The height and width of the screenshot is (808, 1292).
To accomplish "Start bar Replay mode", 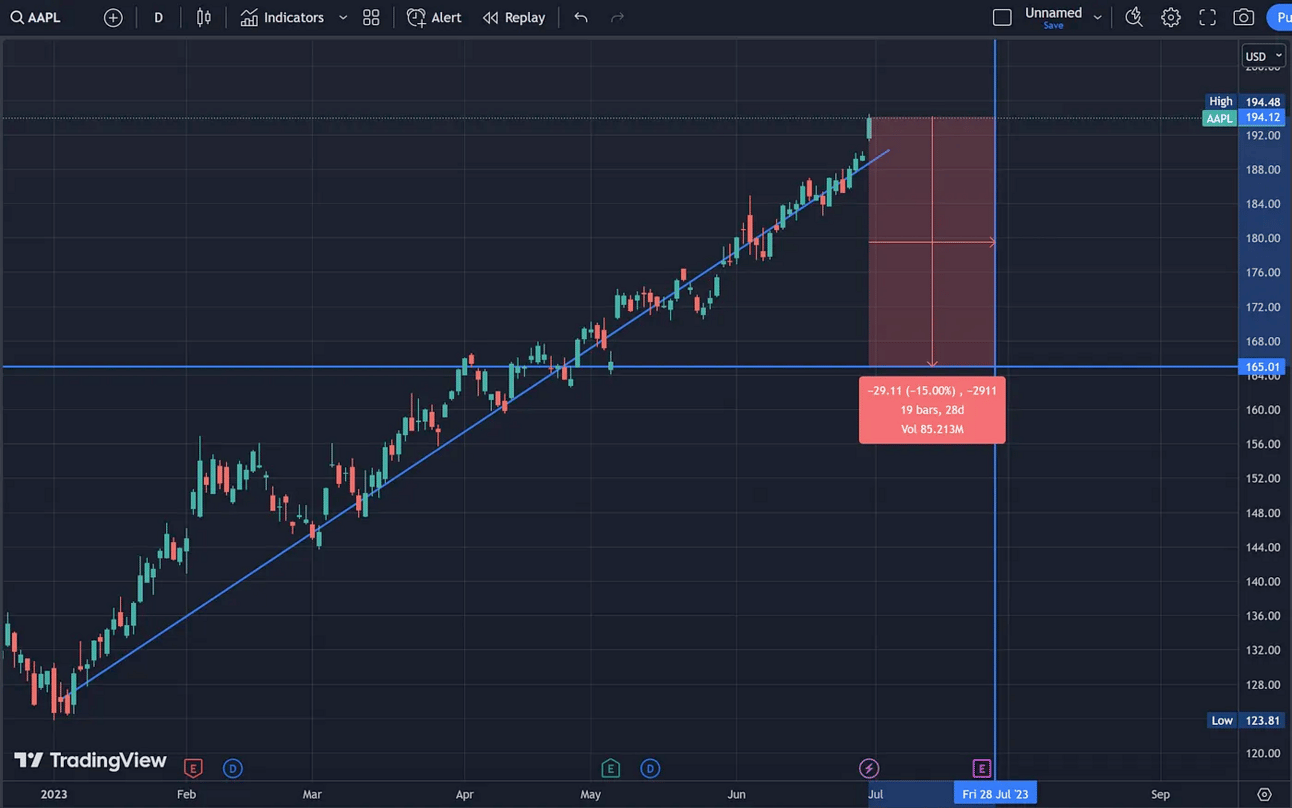I will tap(514, 18).
